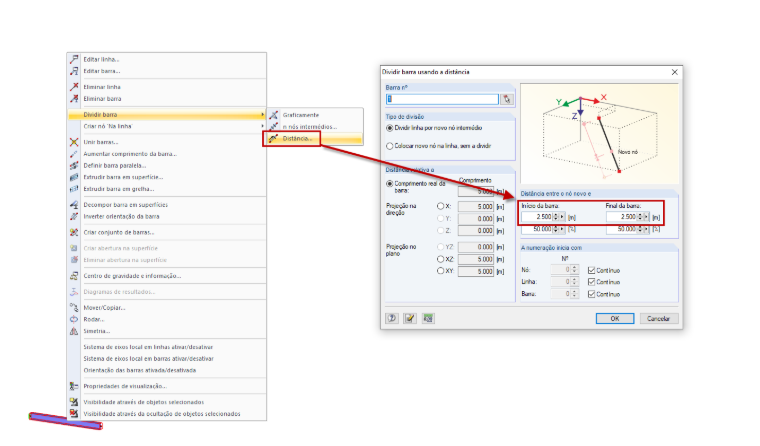This screenshot has width=760, height=446.
Task: Select Comprimento real da barra option
Action: 389,184
